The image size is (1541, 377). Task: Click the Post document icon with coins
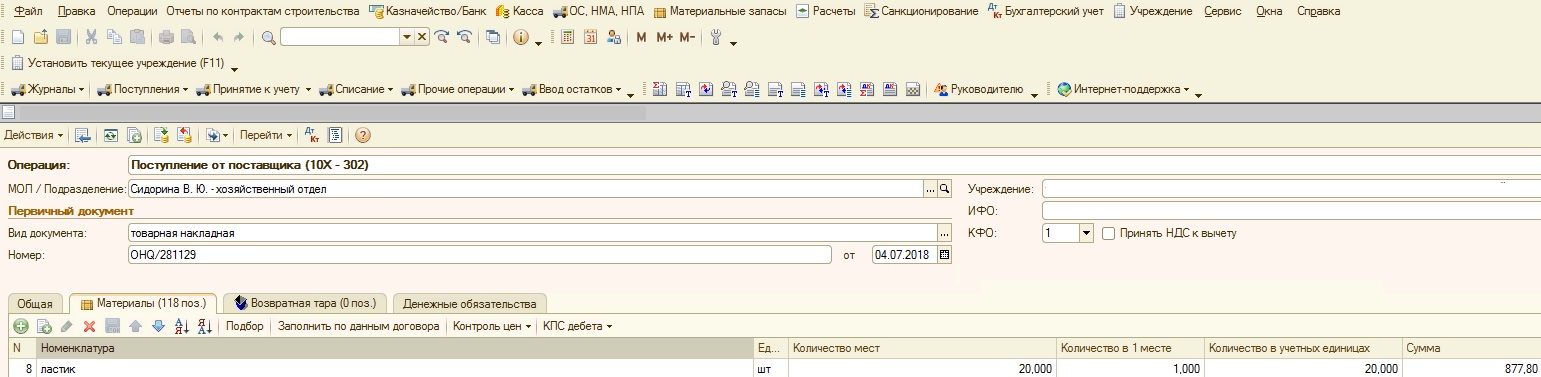click(162, 134)
